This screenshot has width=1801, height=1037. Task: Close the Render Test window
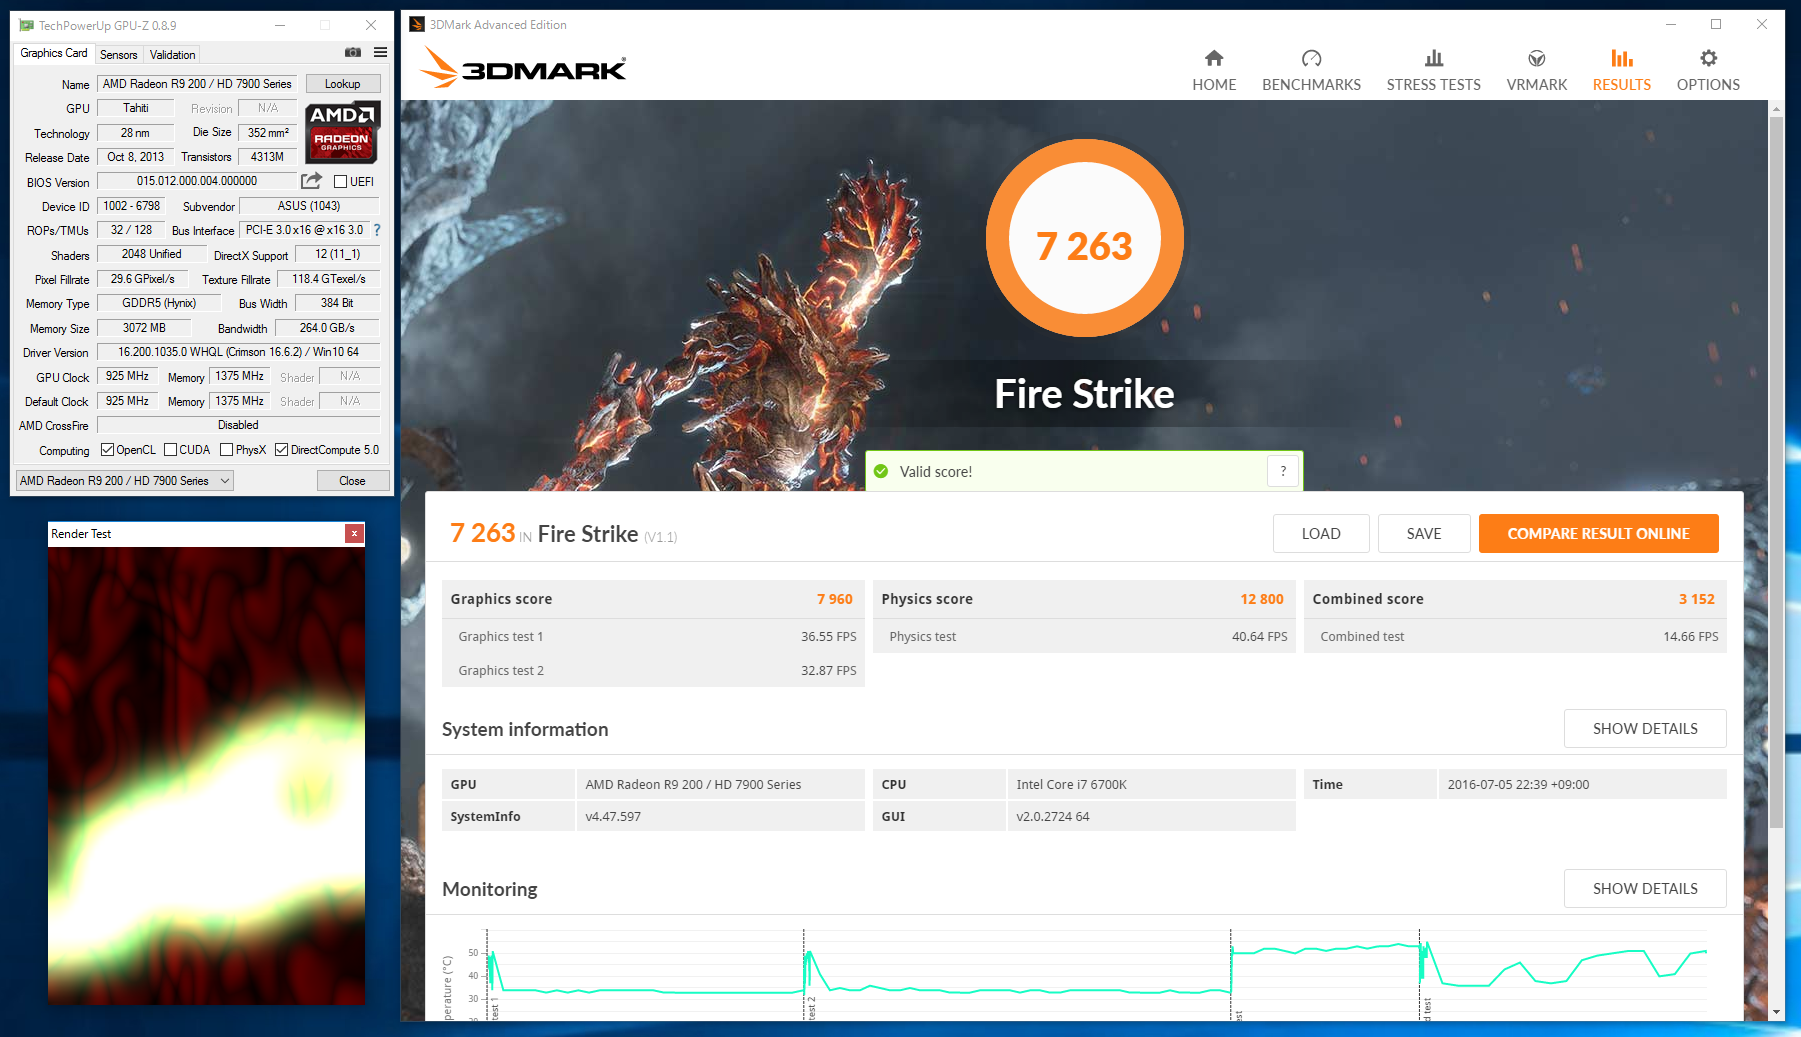(354, 534)
